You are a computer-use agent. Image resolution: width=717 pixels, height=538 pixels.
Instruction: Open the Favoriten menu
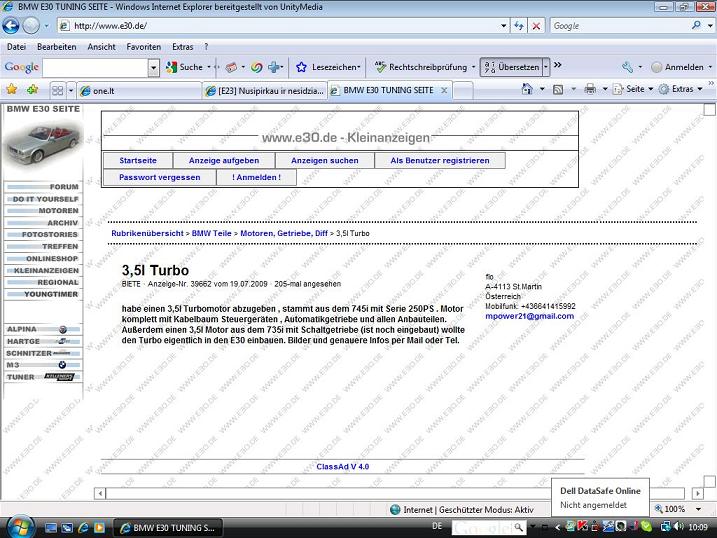click(143, 46)
